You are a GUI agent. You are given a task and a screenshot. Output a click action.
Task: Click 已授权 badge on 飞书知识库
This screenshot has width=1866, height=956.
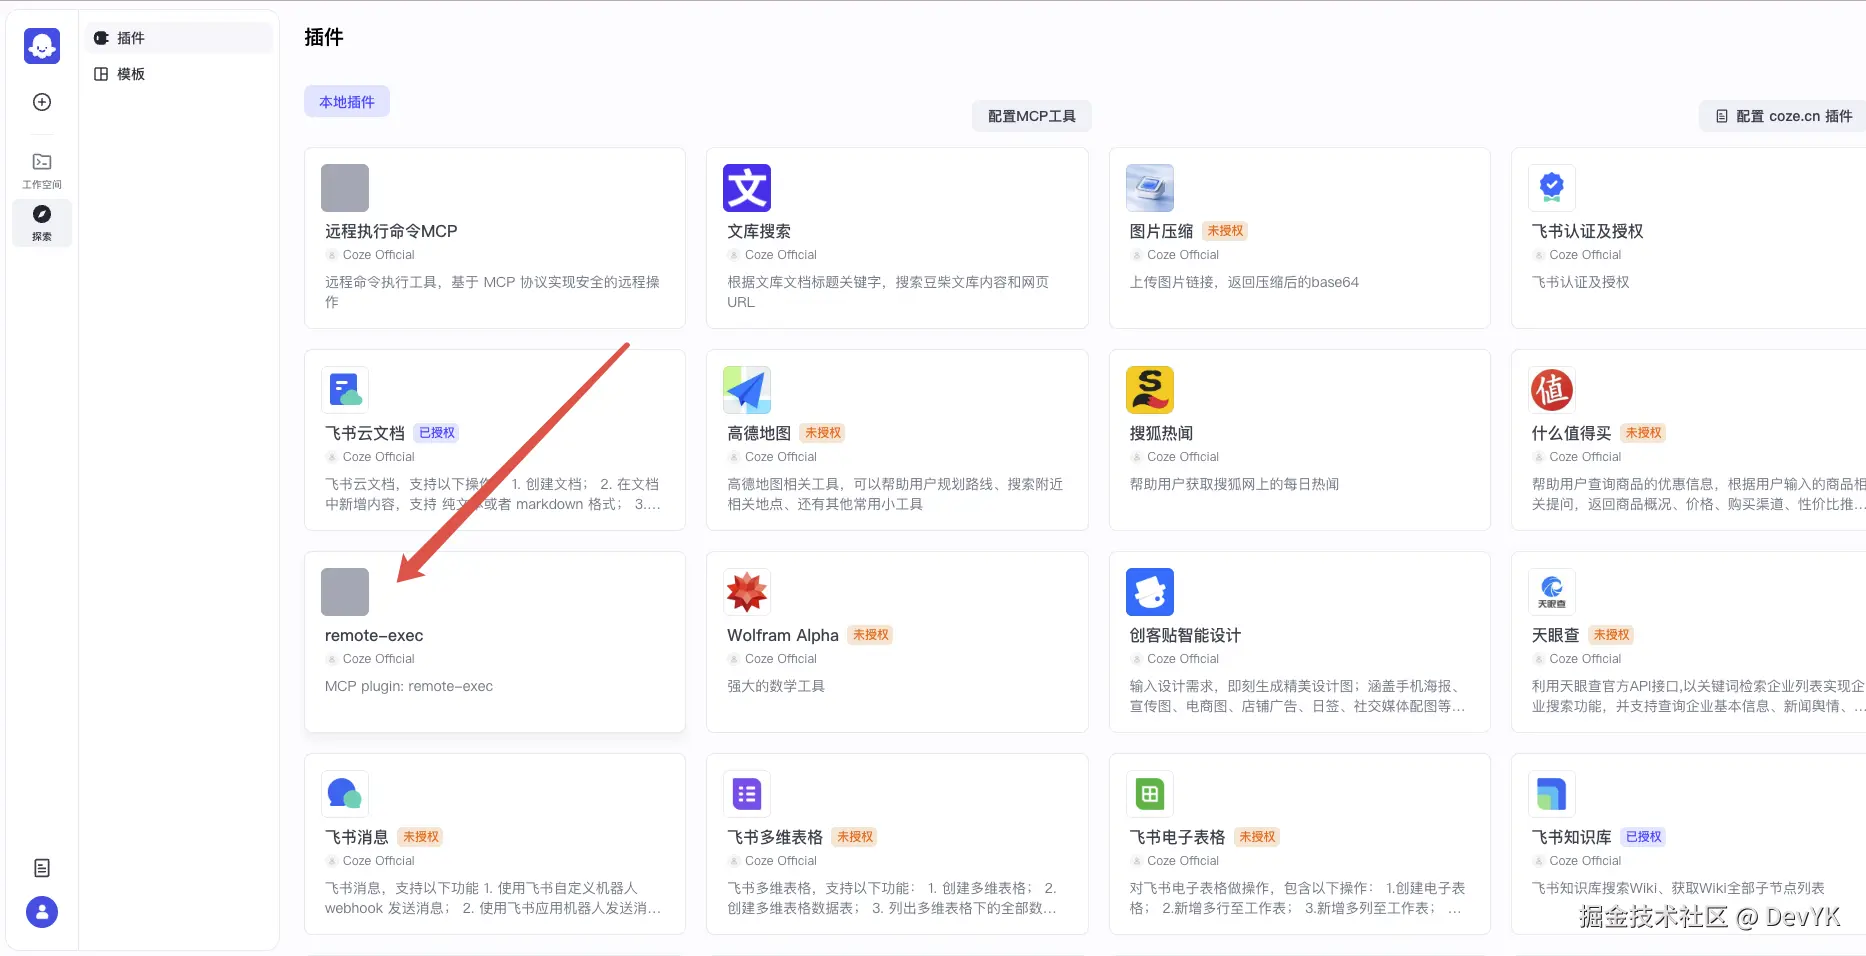1643,837
